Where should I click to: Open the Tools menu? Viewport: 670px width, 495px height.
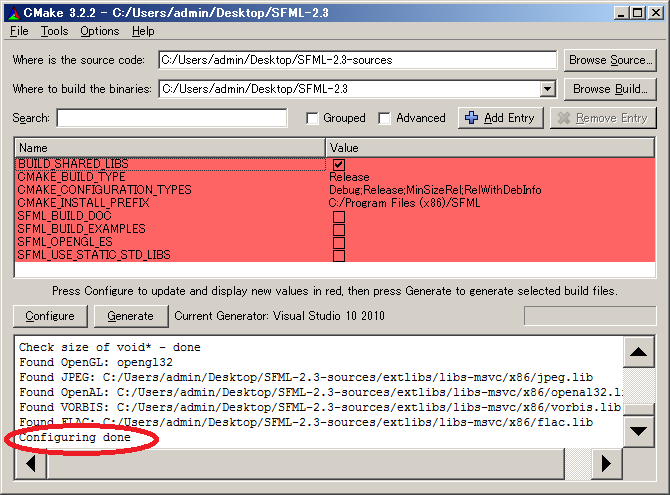click(54, 31)
